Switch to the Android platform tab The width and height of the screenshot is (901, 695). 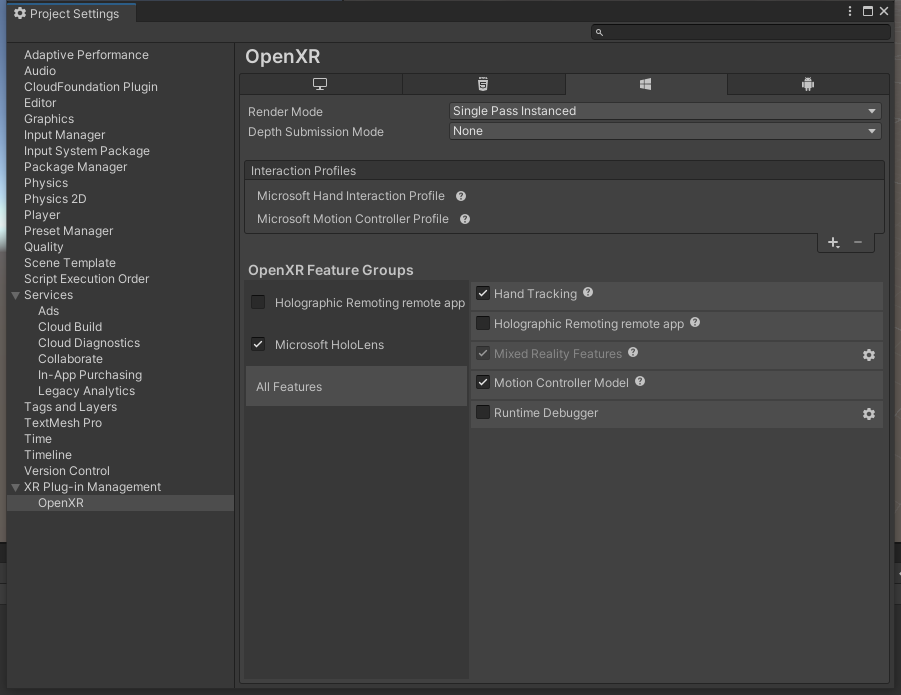pyautogui.click(x=808, y=84)
